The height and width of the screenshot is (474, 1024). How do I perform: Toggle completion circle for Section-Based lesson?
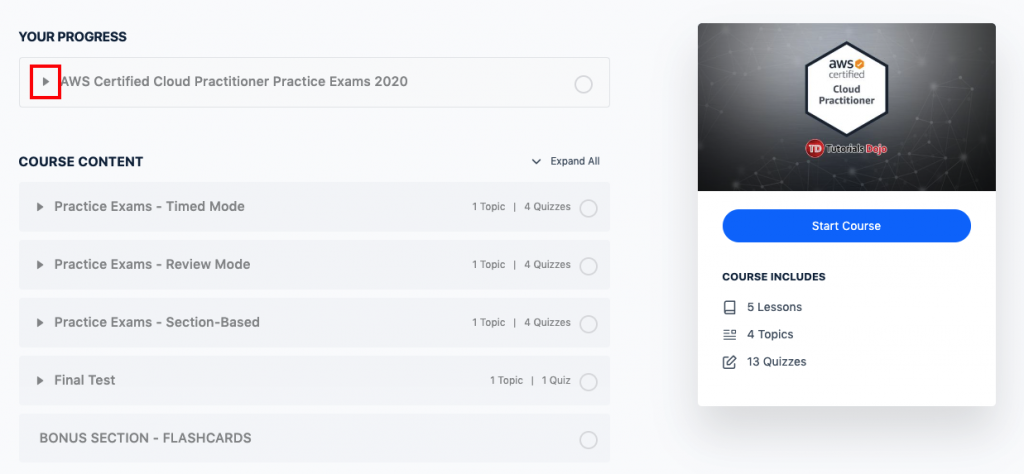tap(589, 324)
